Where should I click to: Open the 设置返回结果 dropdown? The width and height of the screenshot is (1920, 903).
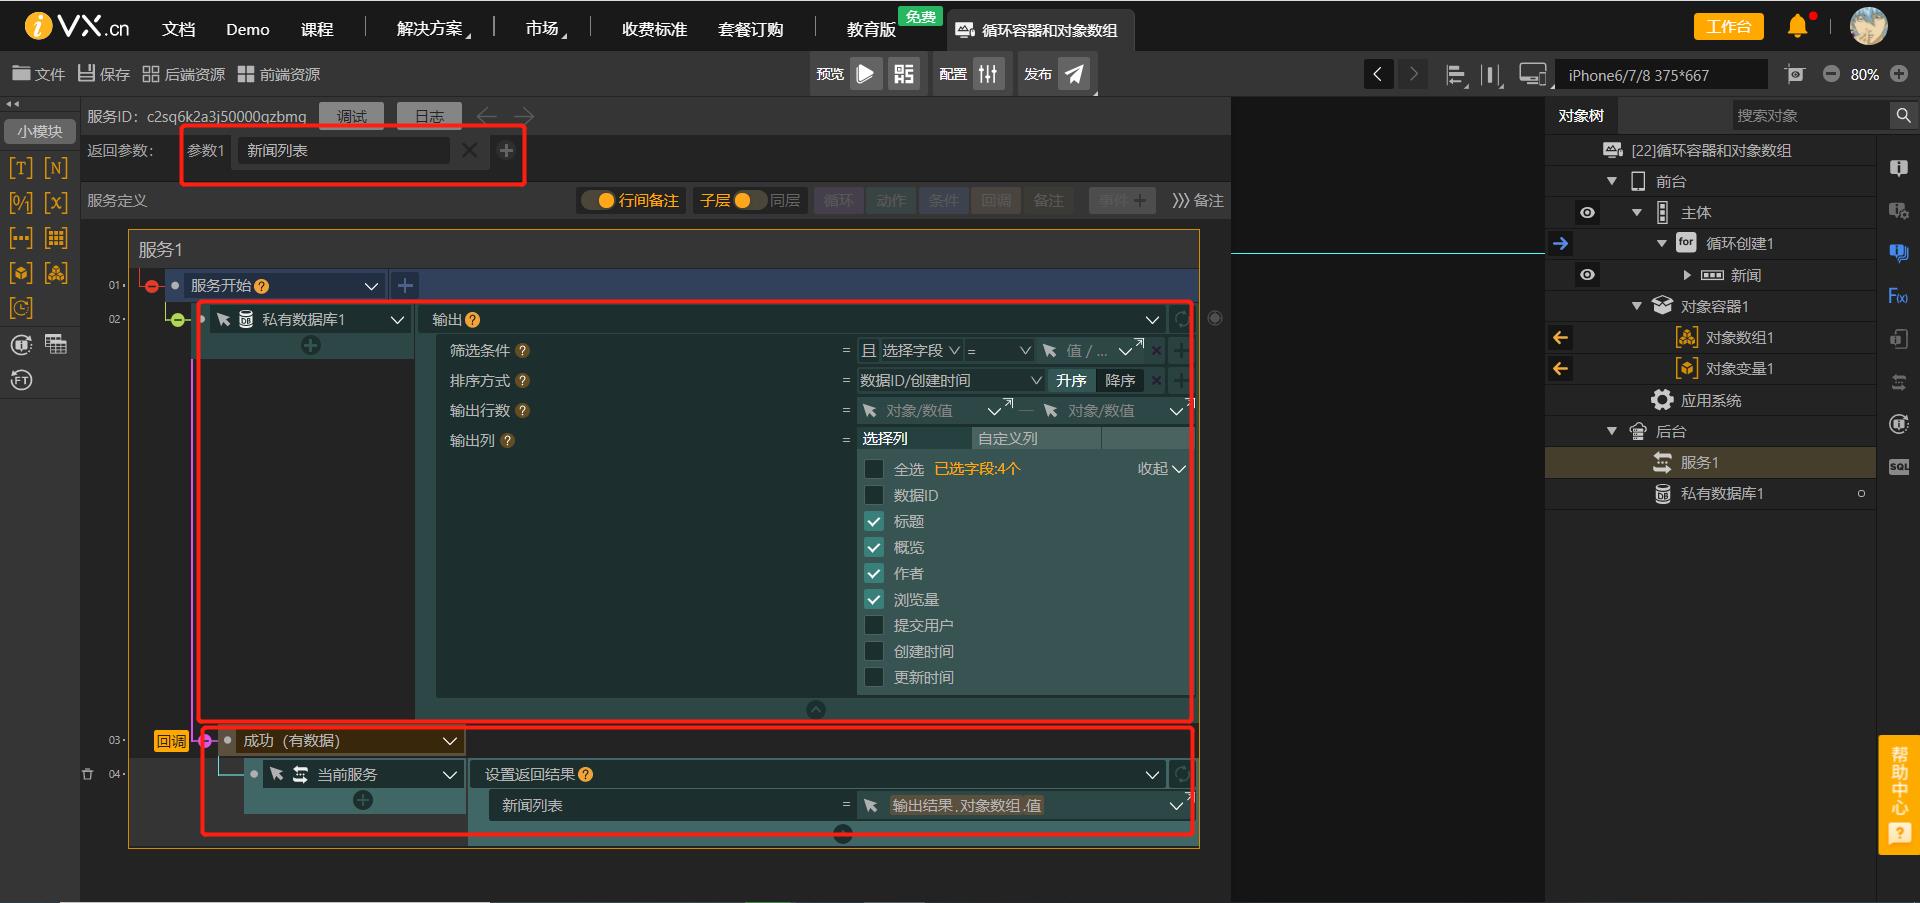(x=1152, y=775)
